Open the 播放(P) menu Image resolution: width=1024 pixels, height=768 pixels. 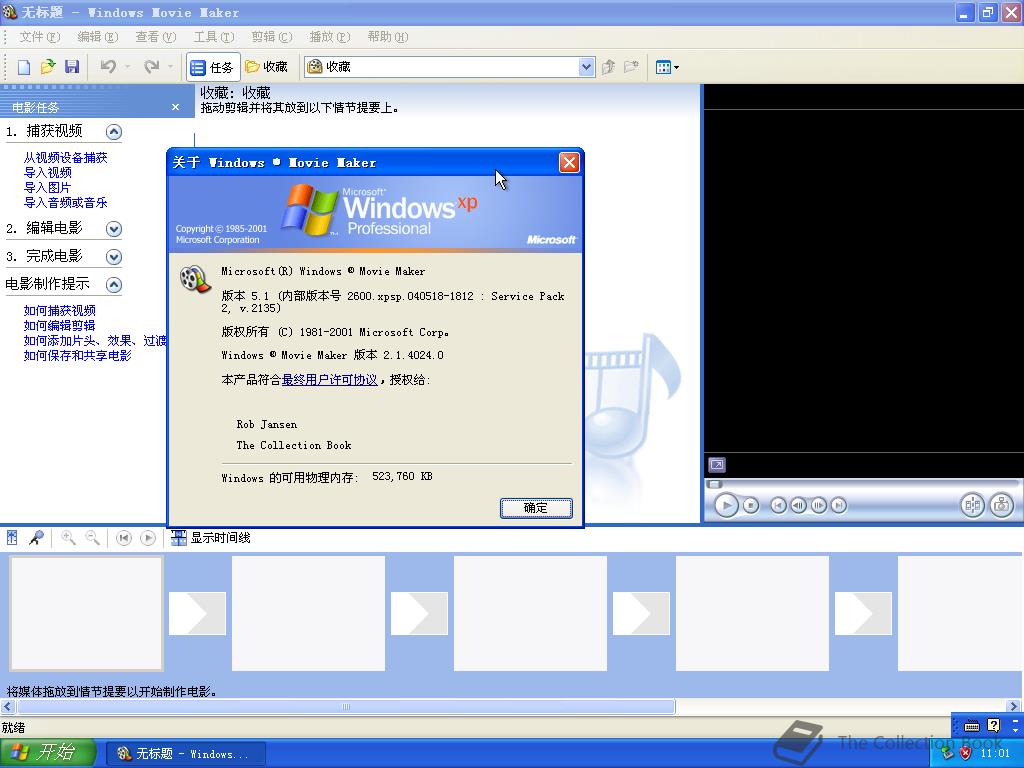click(330, 37)
